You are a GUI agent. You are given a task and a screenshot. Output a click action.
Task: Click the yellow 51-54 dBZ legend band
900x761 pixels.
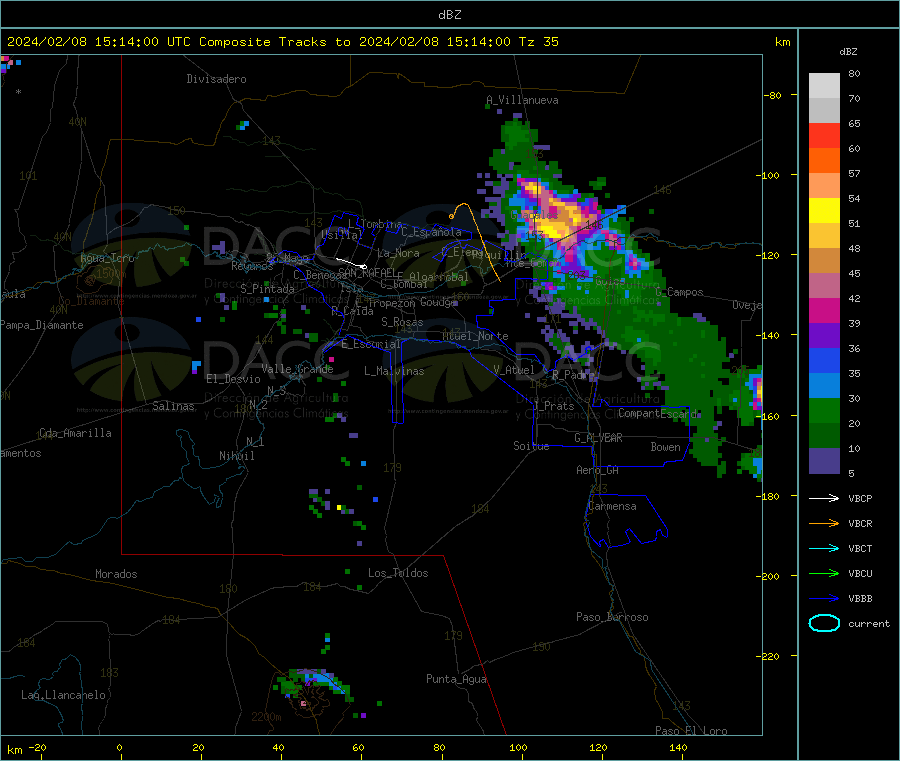[x=824, y=211]
